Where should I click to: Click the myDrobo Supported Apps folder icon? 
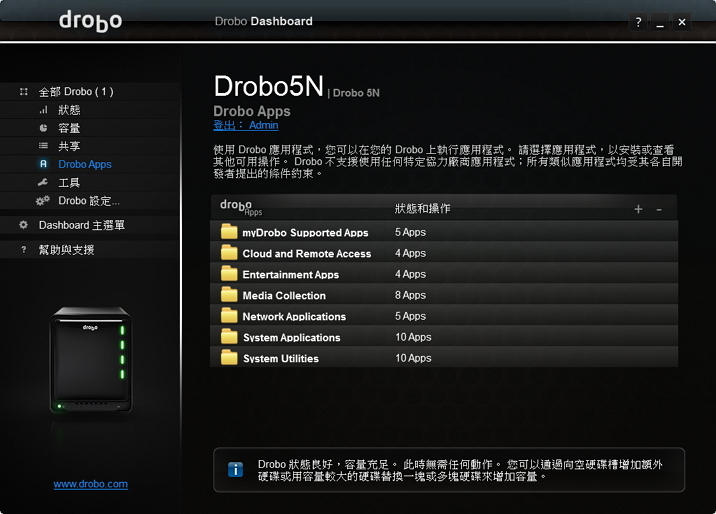click(229, 232)
